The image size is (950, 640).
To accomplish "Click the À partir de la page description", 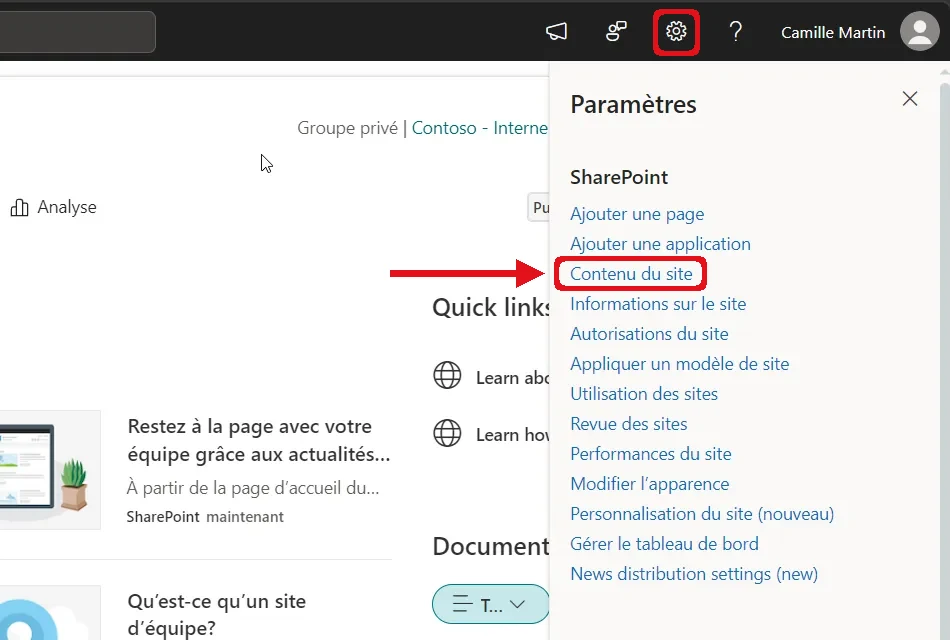I will [x=253, y=488].
